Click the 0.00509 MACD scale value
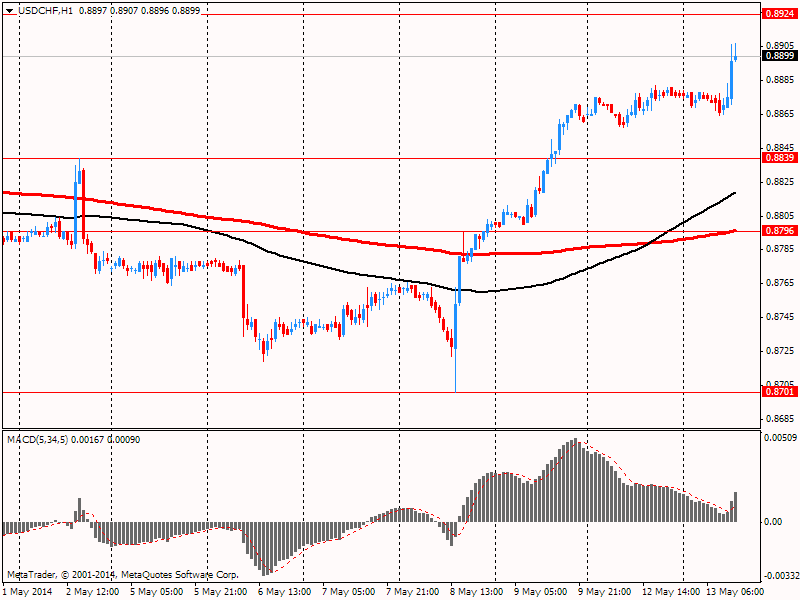 (x=781, y=437)
